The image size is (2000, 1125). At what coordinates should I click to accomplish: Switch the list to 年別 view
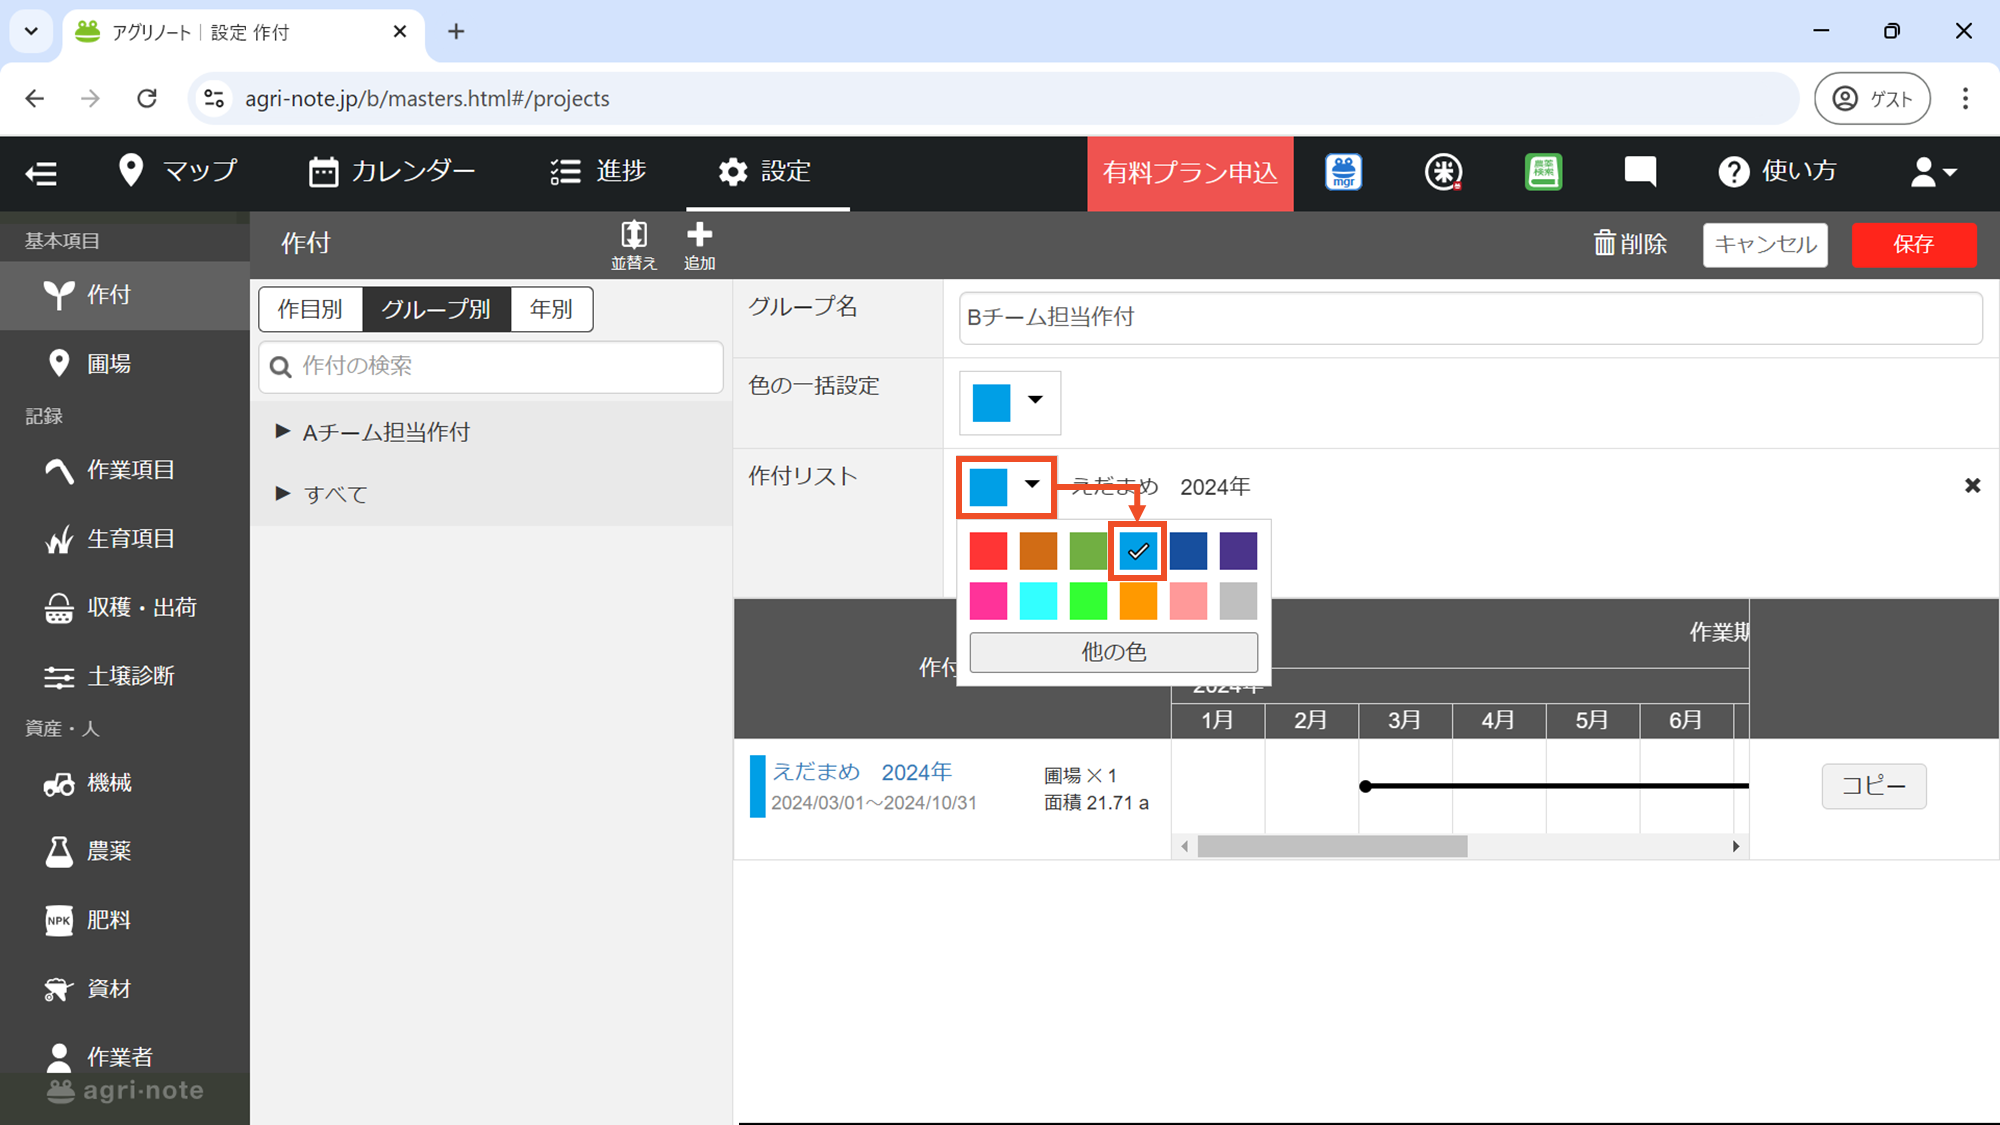(551, 309)
